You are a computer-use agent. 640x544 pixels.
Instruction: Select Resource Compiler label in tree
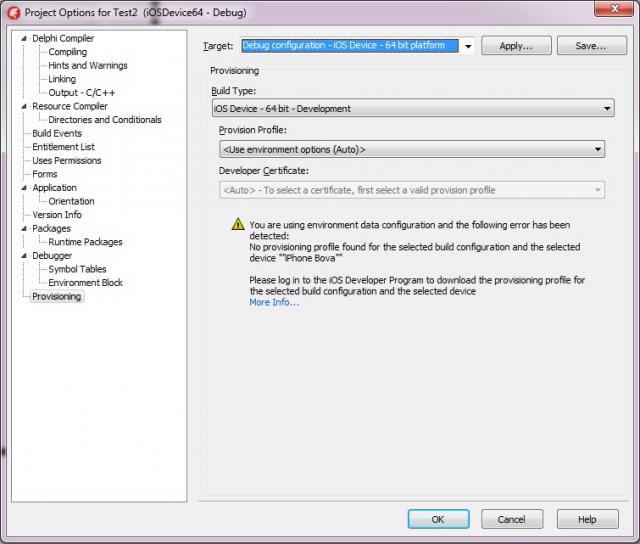point(70,106)
